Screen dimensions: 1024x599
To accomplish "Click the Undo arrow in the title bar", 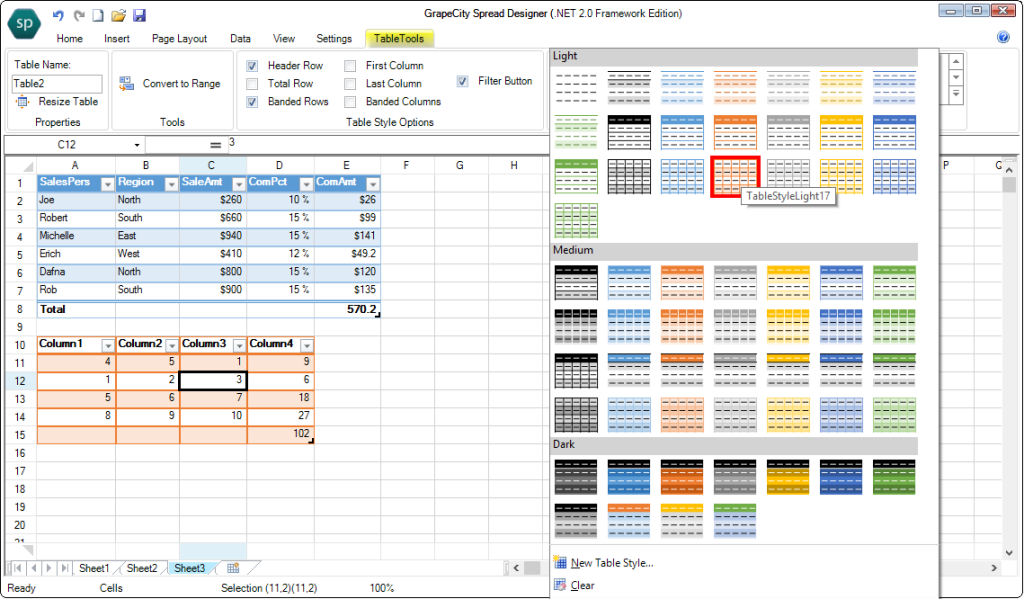I will [x=58, y=15].
